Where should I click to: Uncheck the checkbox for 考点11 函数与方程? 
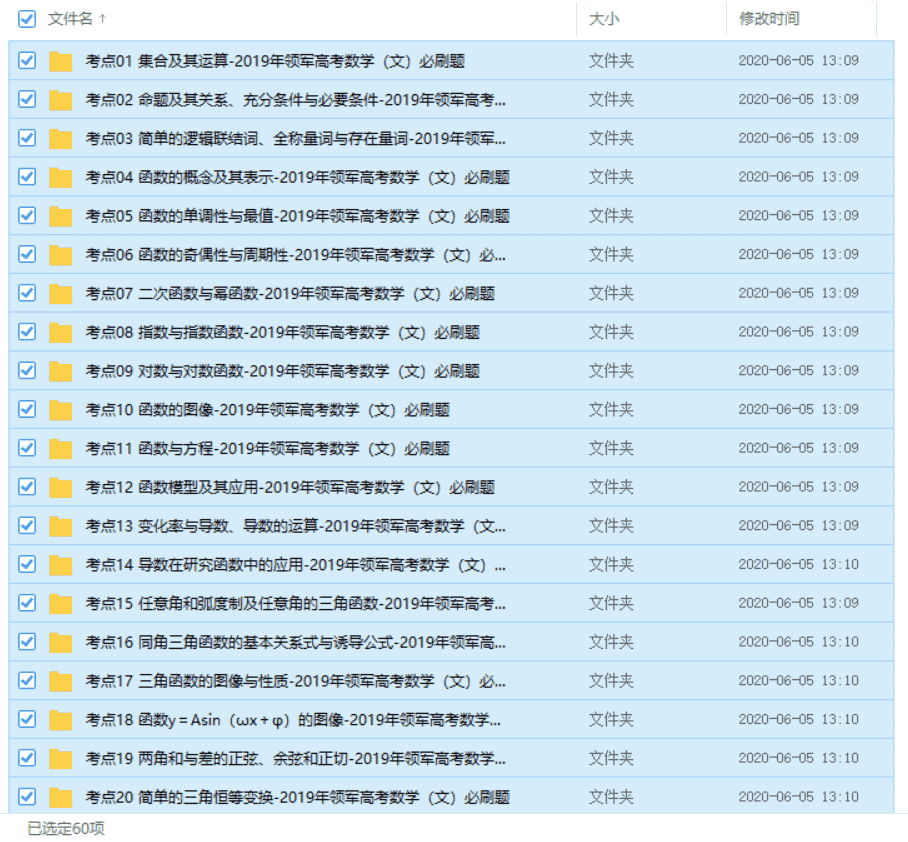click(27, 449)
